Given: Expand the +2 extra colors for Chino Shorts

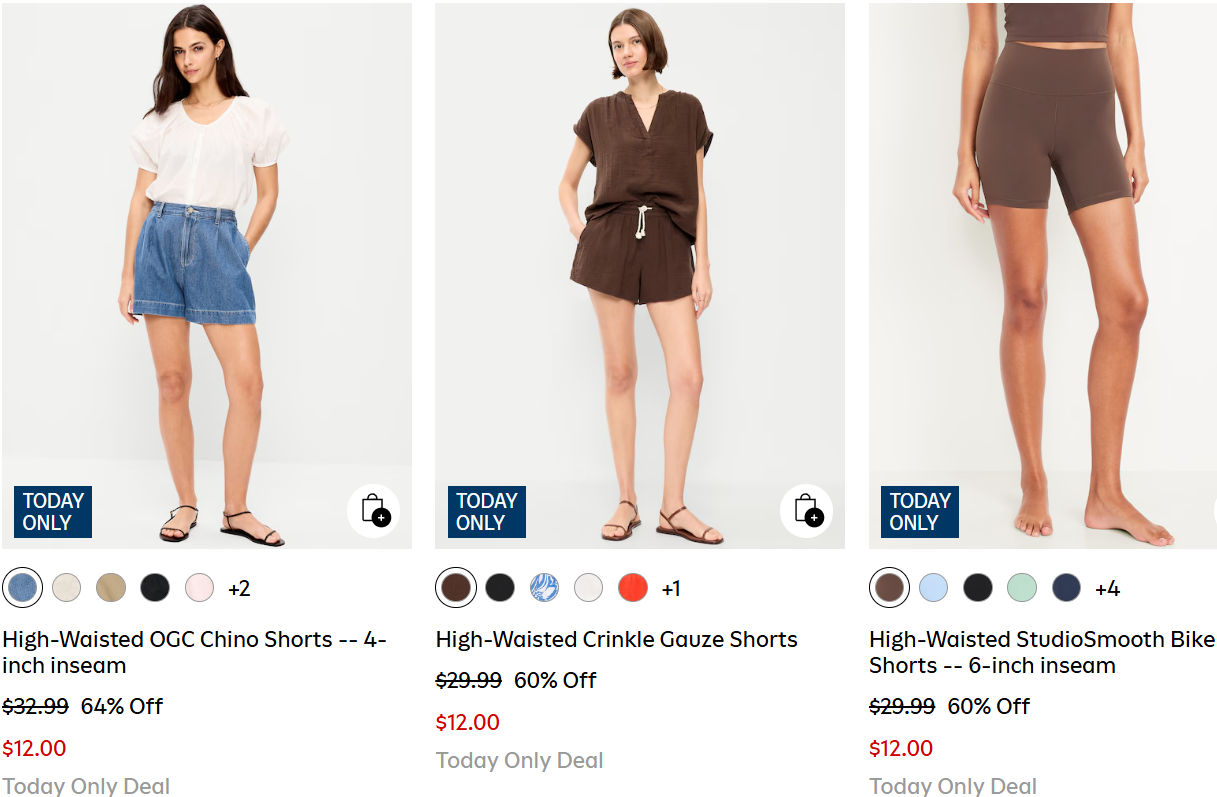Looking at the screenshot, I should [x=240, y=589].
